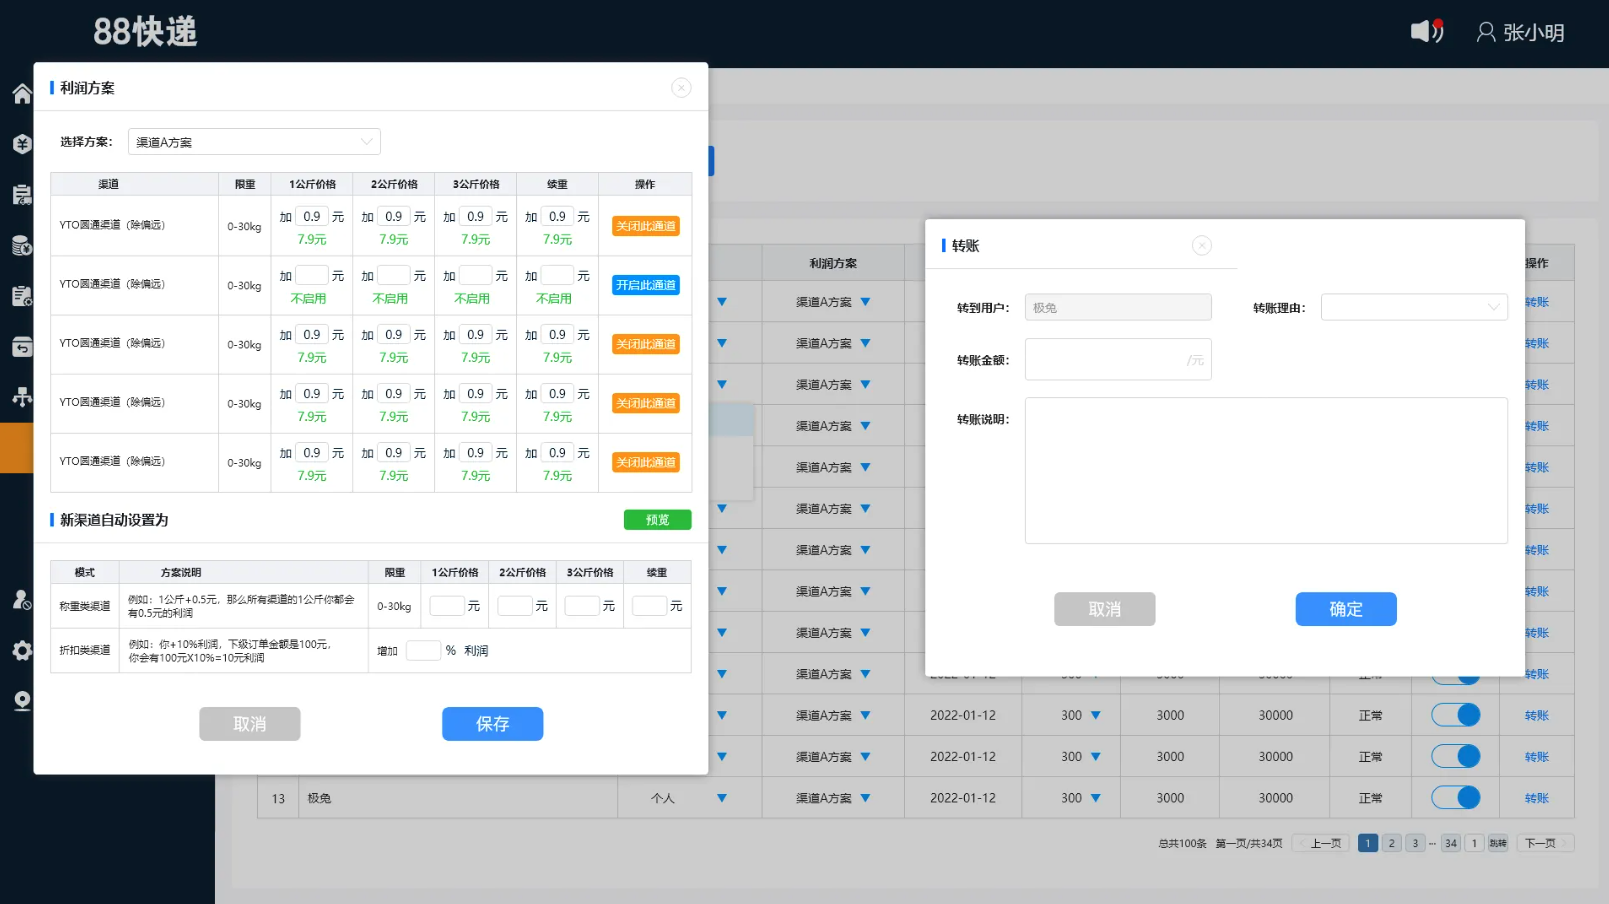This screenshot has height=904, width=1609.
Task: Open the delivery truck order icon
Action: click(22, 195)
